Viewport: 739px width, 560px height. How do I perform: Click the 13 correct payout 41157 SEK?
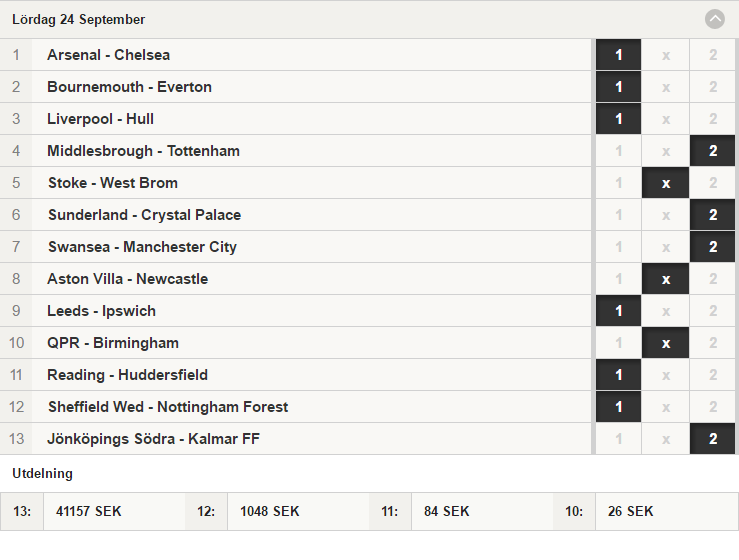coord(89,511)
